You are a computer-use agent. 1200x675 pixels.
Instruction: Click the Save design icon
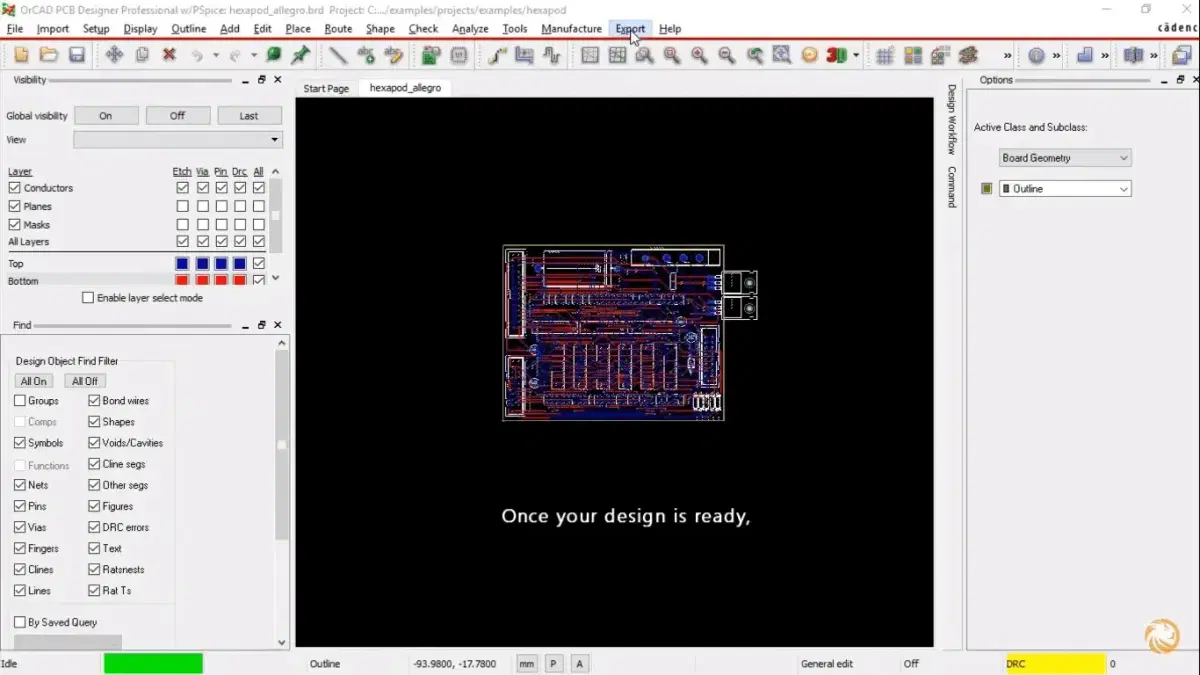(x=77, y=55)
